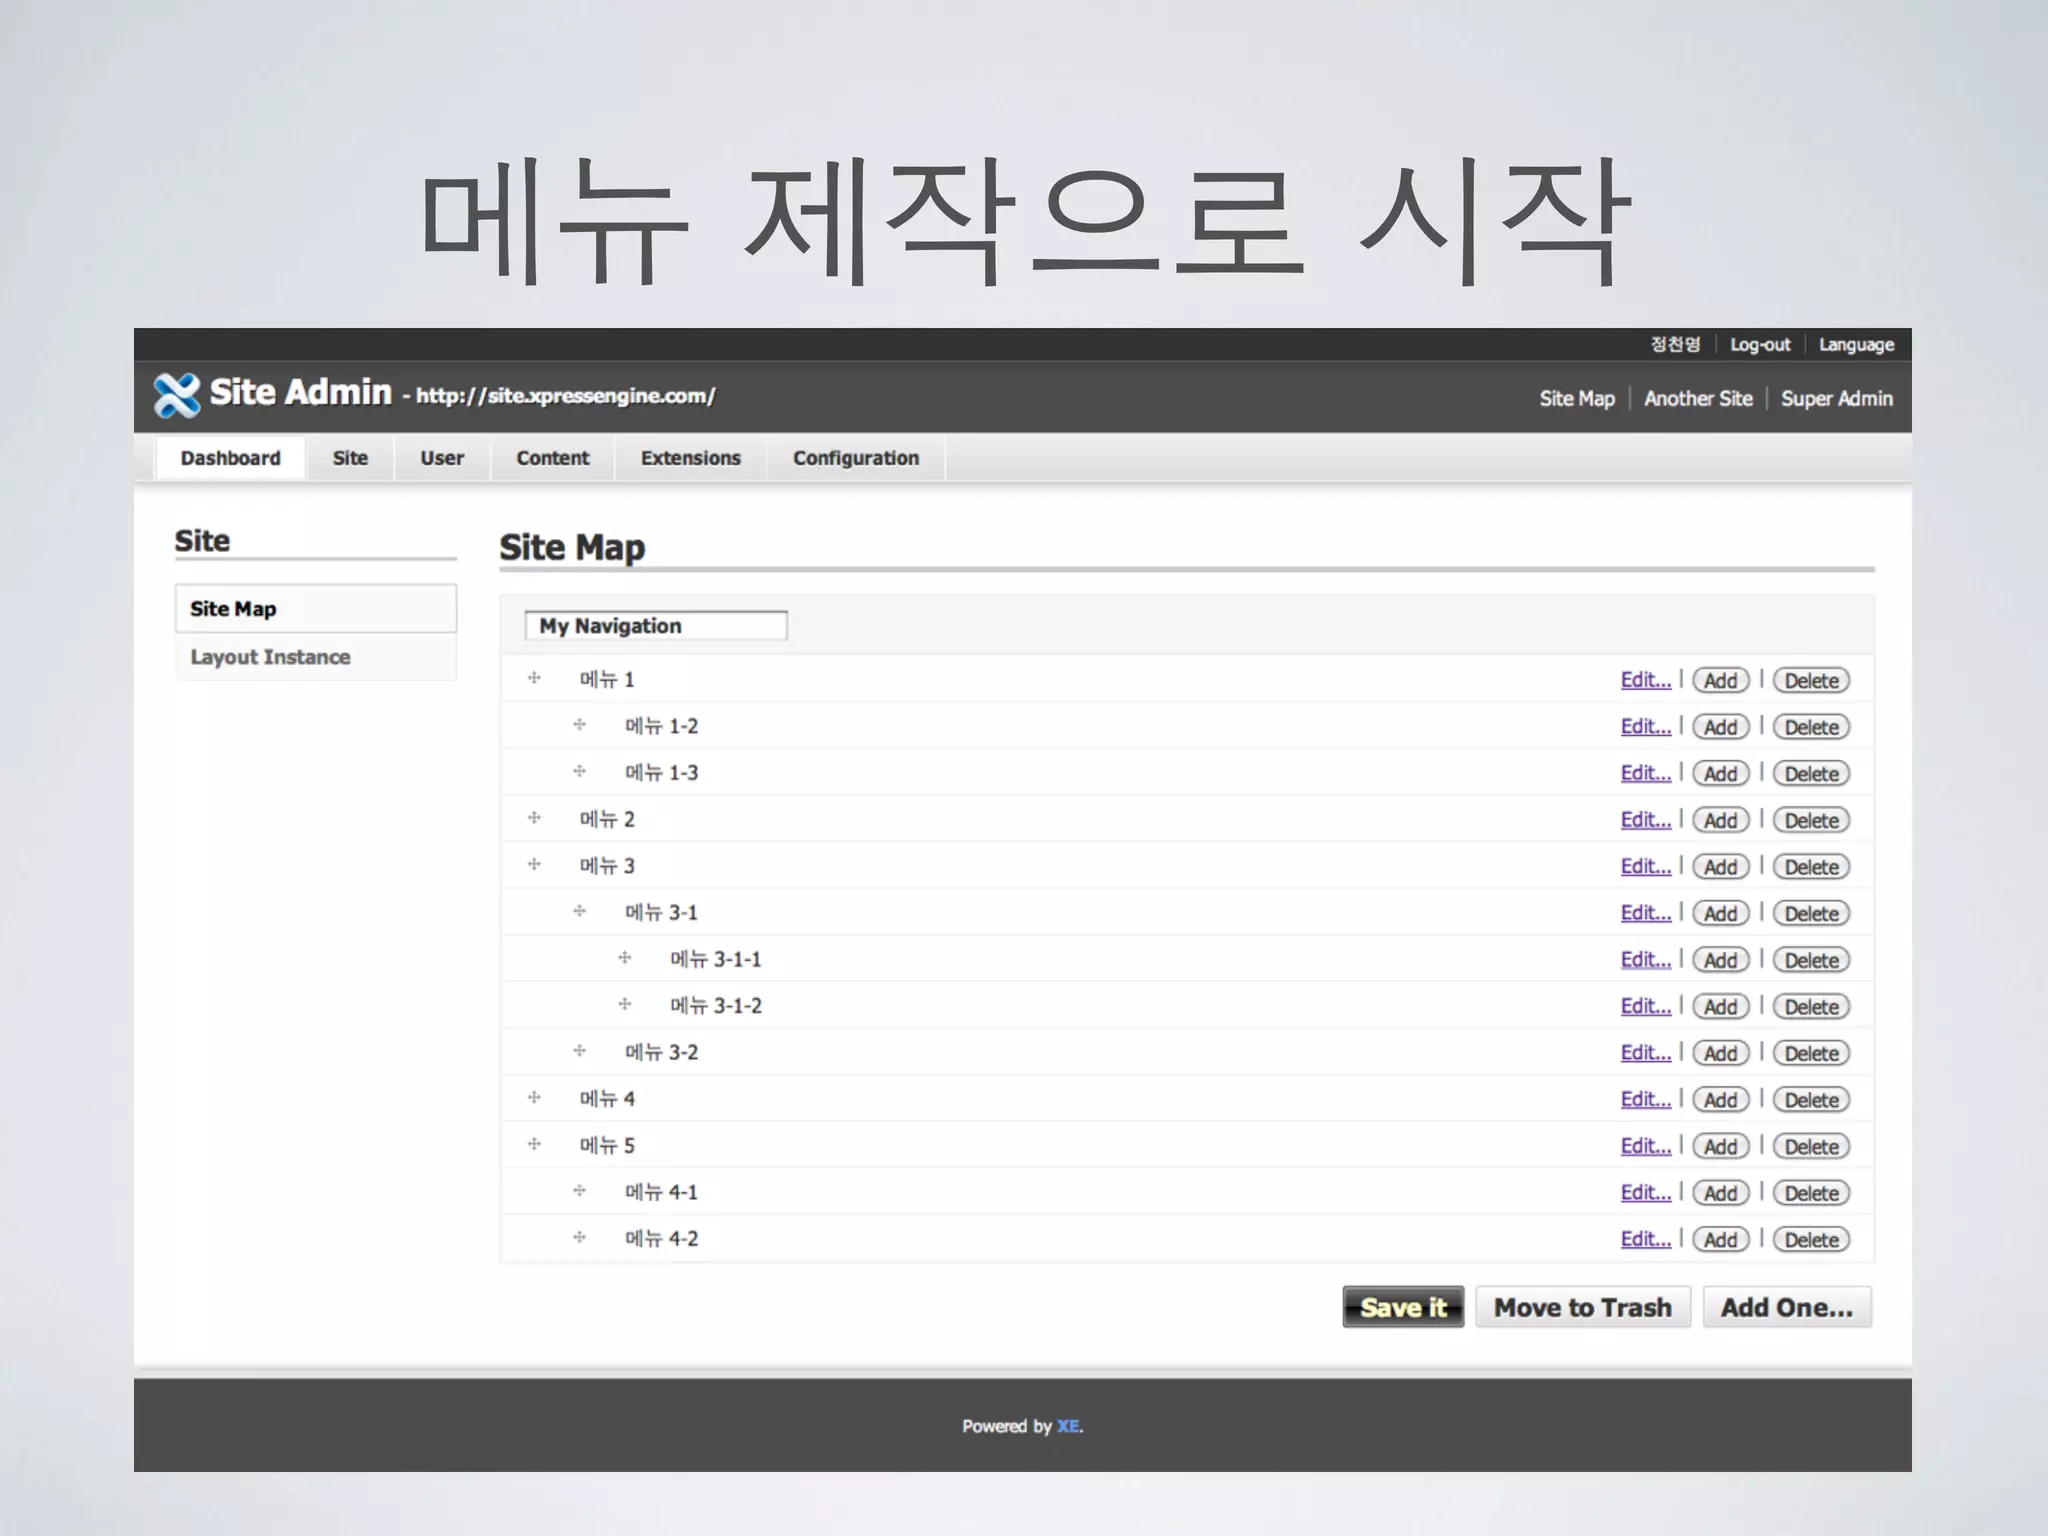Open the Configuration tab
The height and width of the screenshot is (1536, 2048).
click(x=855, y=458)
